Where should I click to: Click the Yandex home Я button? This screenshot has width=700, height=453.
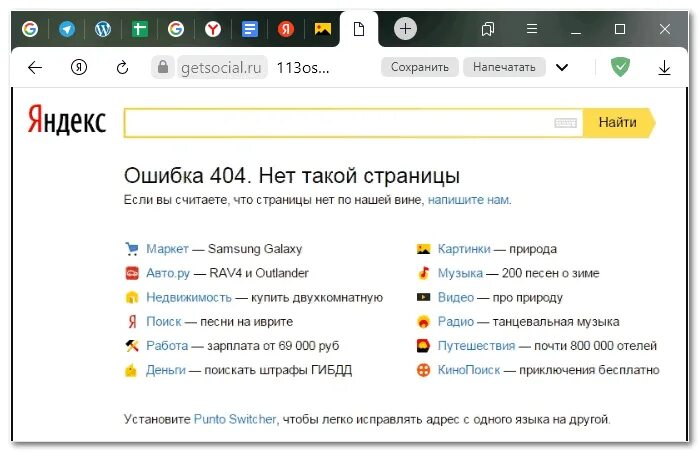coord(79,67)
